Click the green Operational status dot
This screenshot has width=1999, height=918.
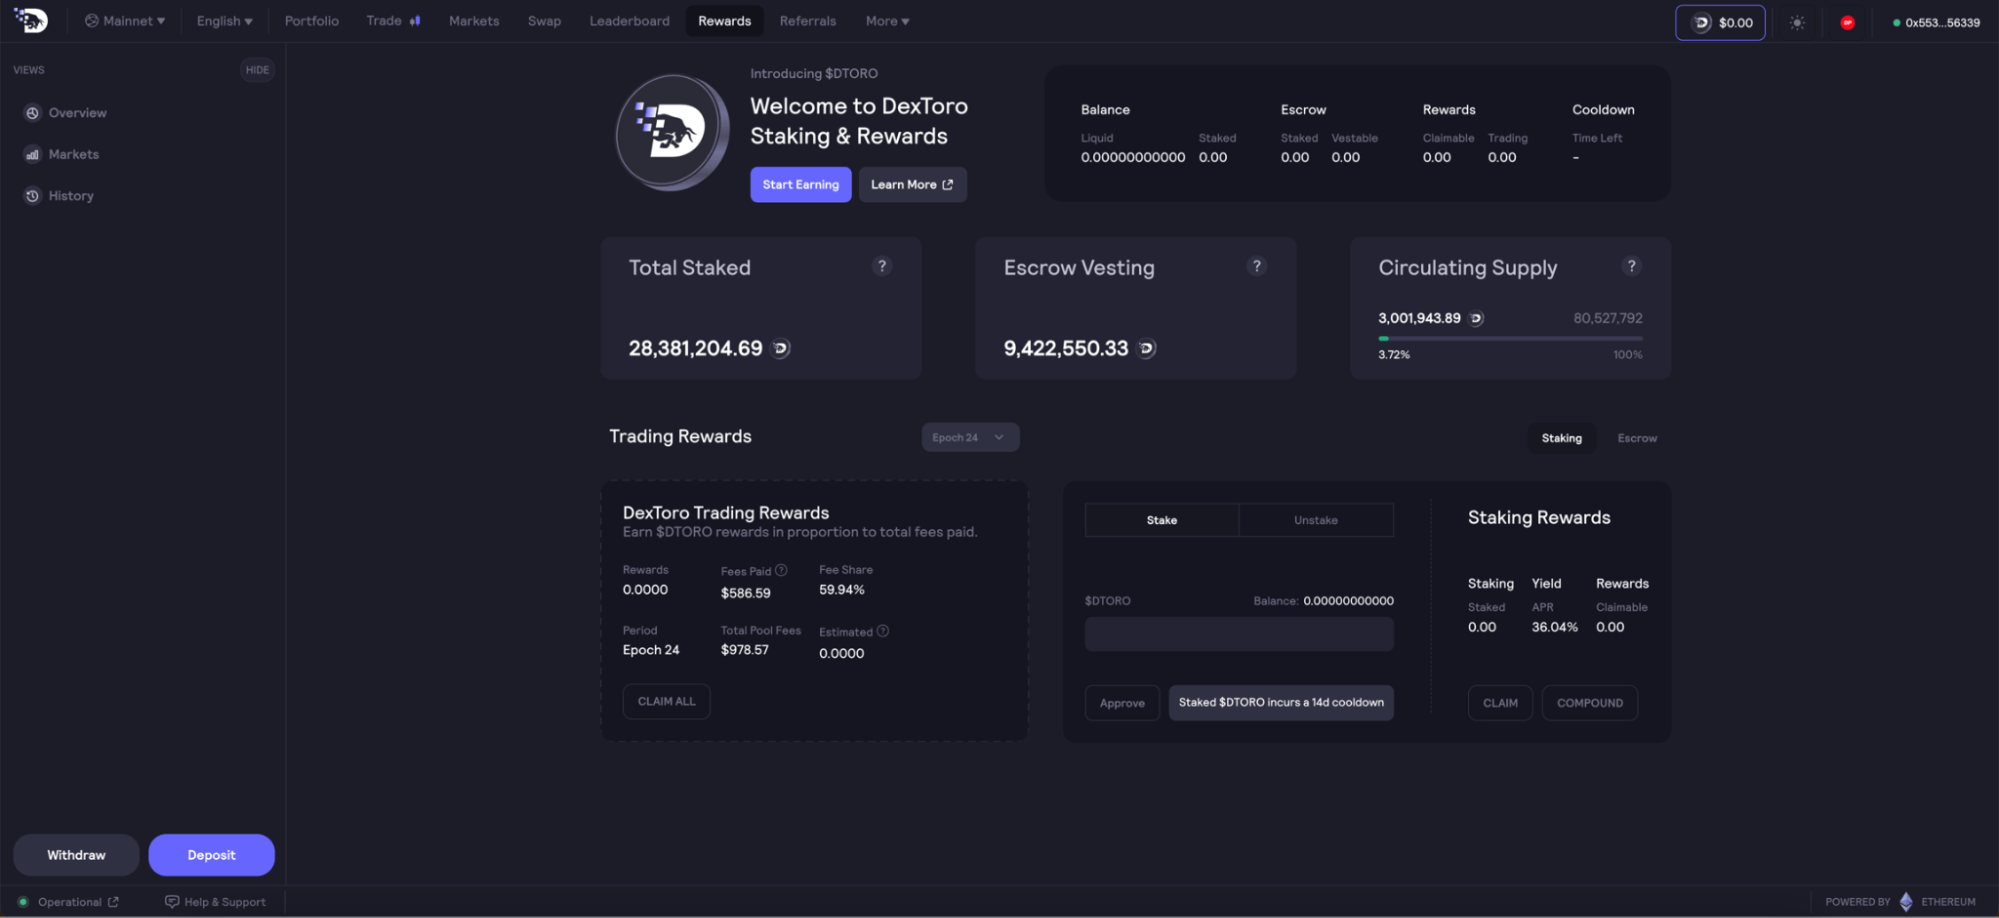23,902
